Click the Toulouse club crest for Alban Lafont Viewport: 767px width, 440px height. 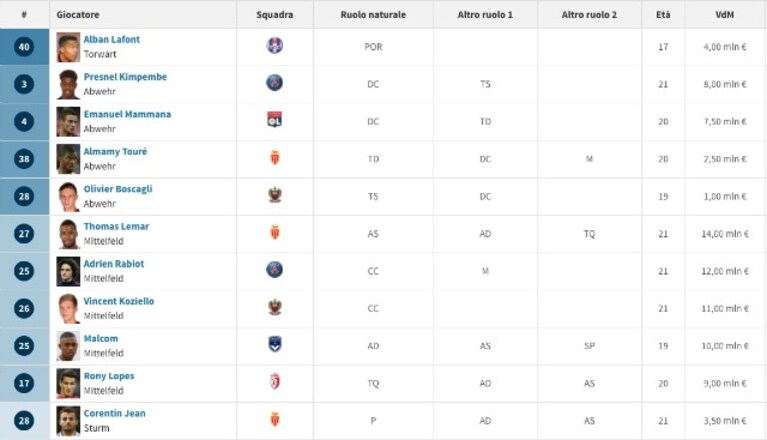(x=275, y=45)
